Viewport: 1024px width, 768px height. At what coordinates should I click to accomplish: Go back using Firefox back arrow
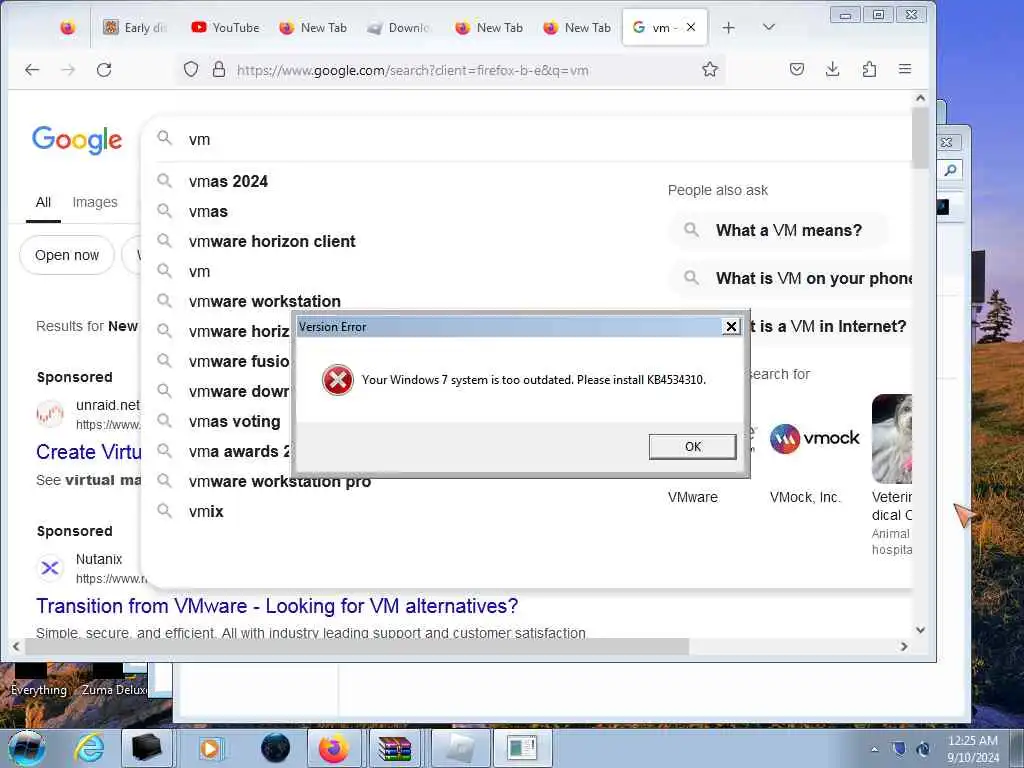point(32,70)
